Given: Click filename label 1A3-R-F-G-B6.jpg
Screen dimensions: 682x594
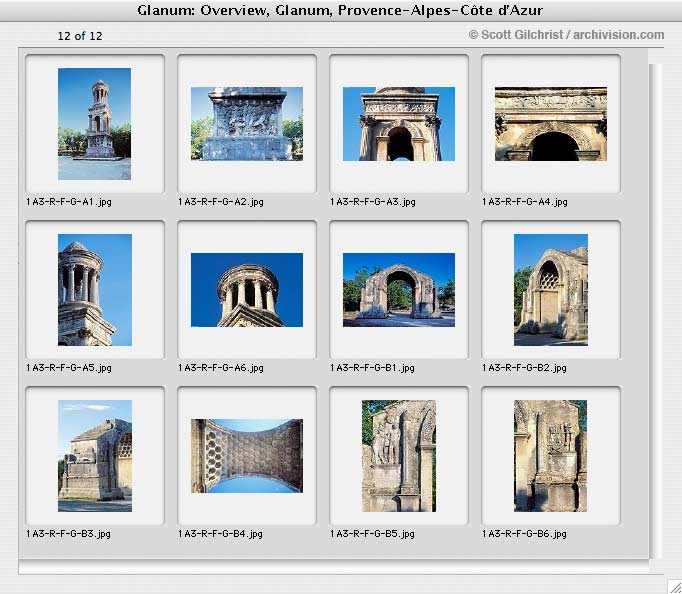Looking at the screenshot, I should (x=524, y=534).
